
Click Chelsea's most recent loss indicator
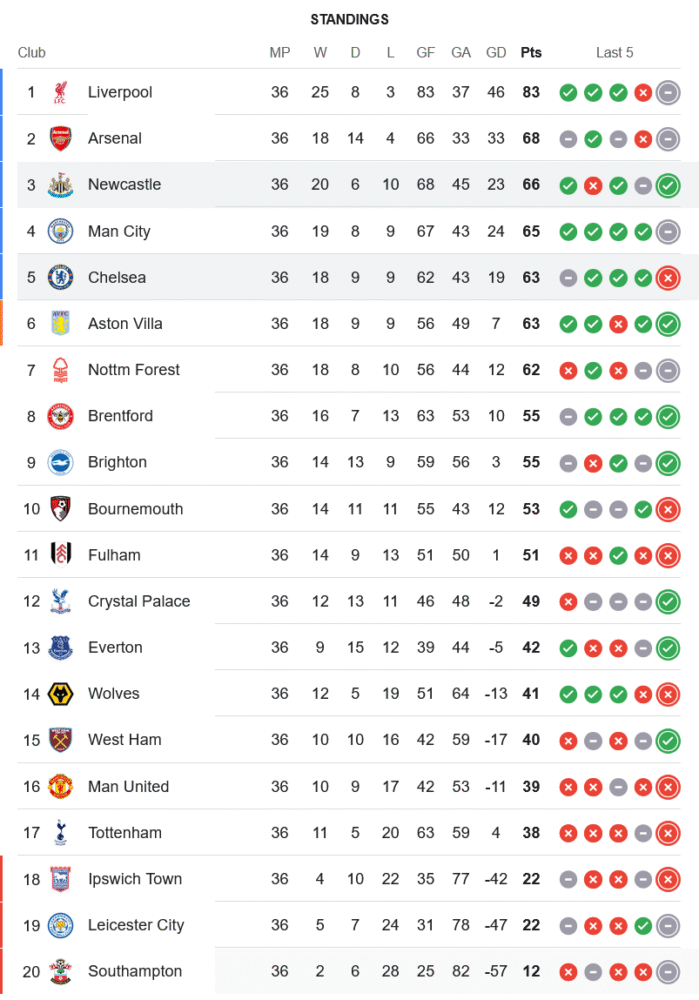click(668, 277)
